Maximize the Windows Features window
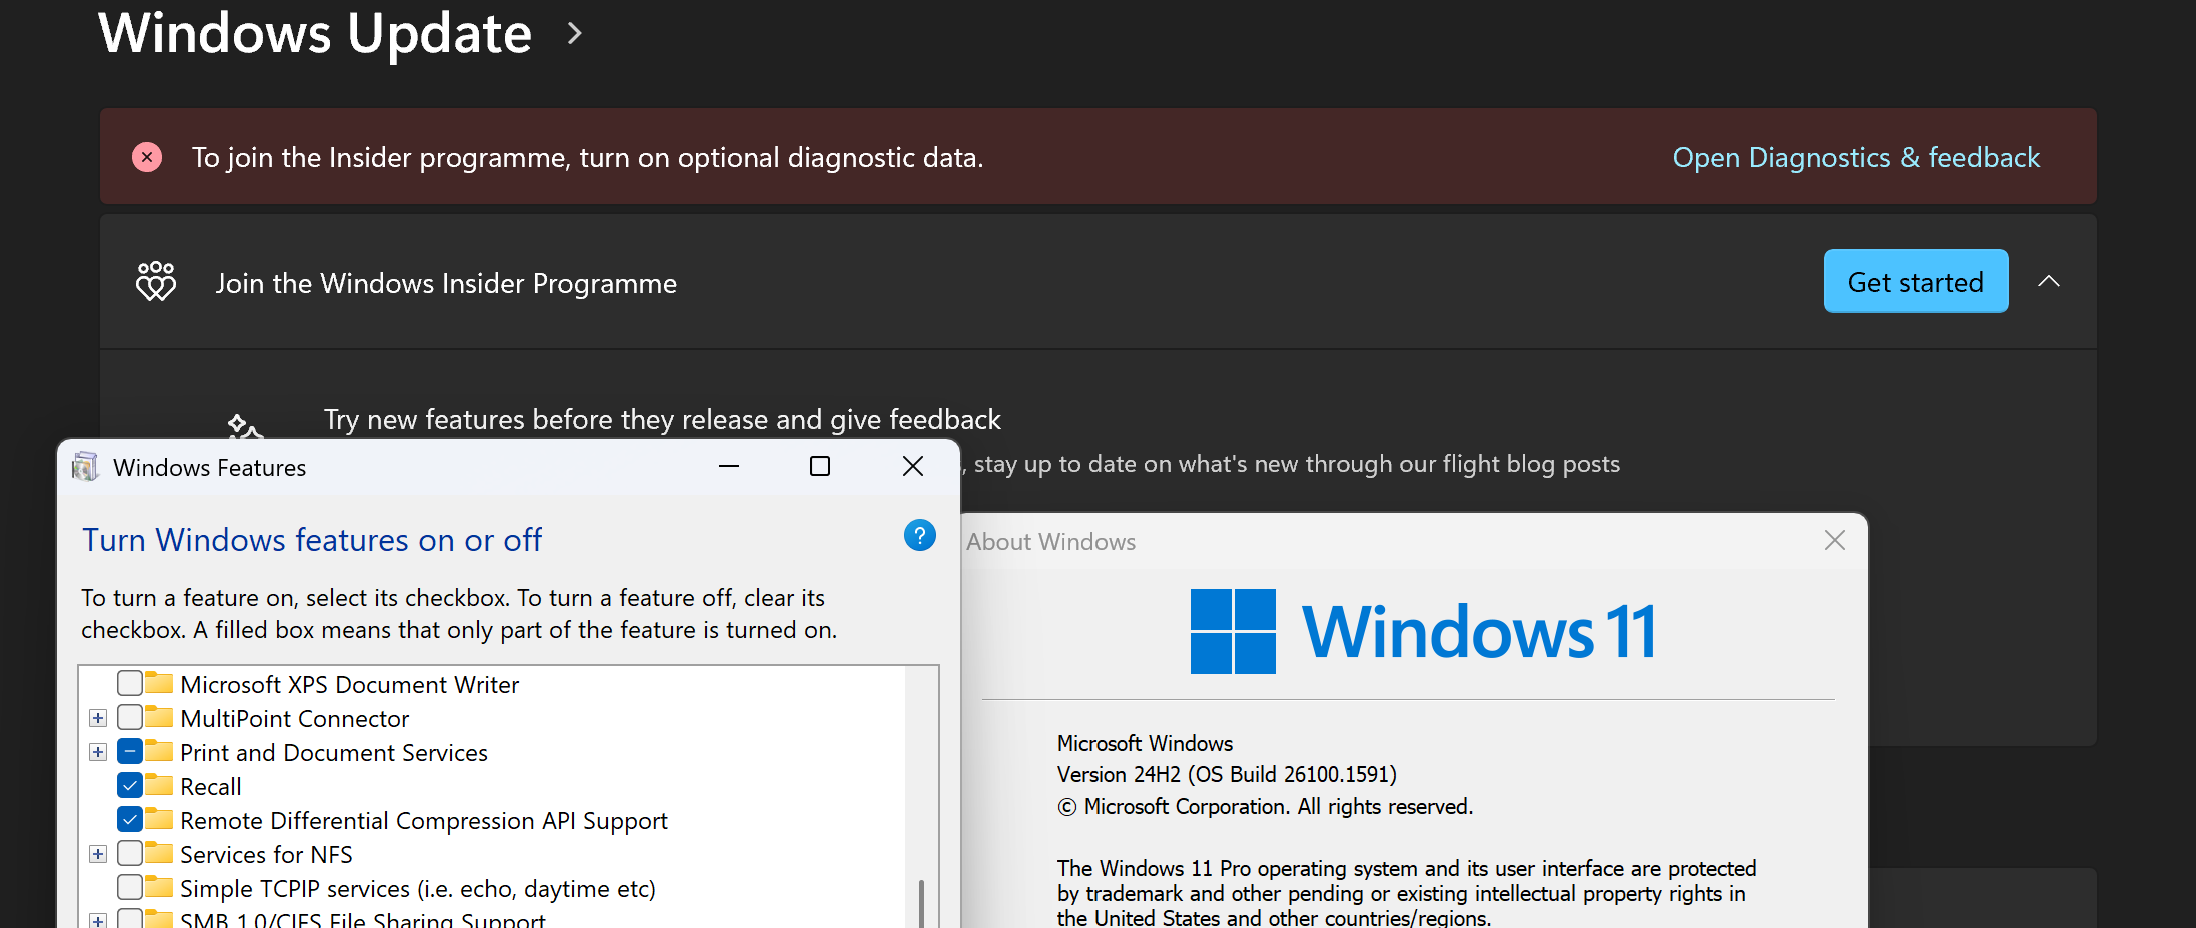 pyautogui.click(x=820, y=466)
